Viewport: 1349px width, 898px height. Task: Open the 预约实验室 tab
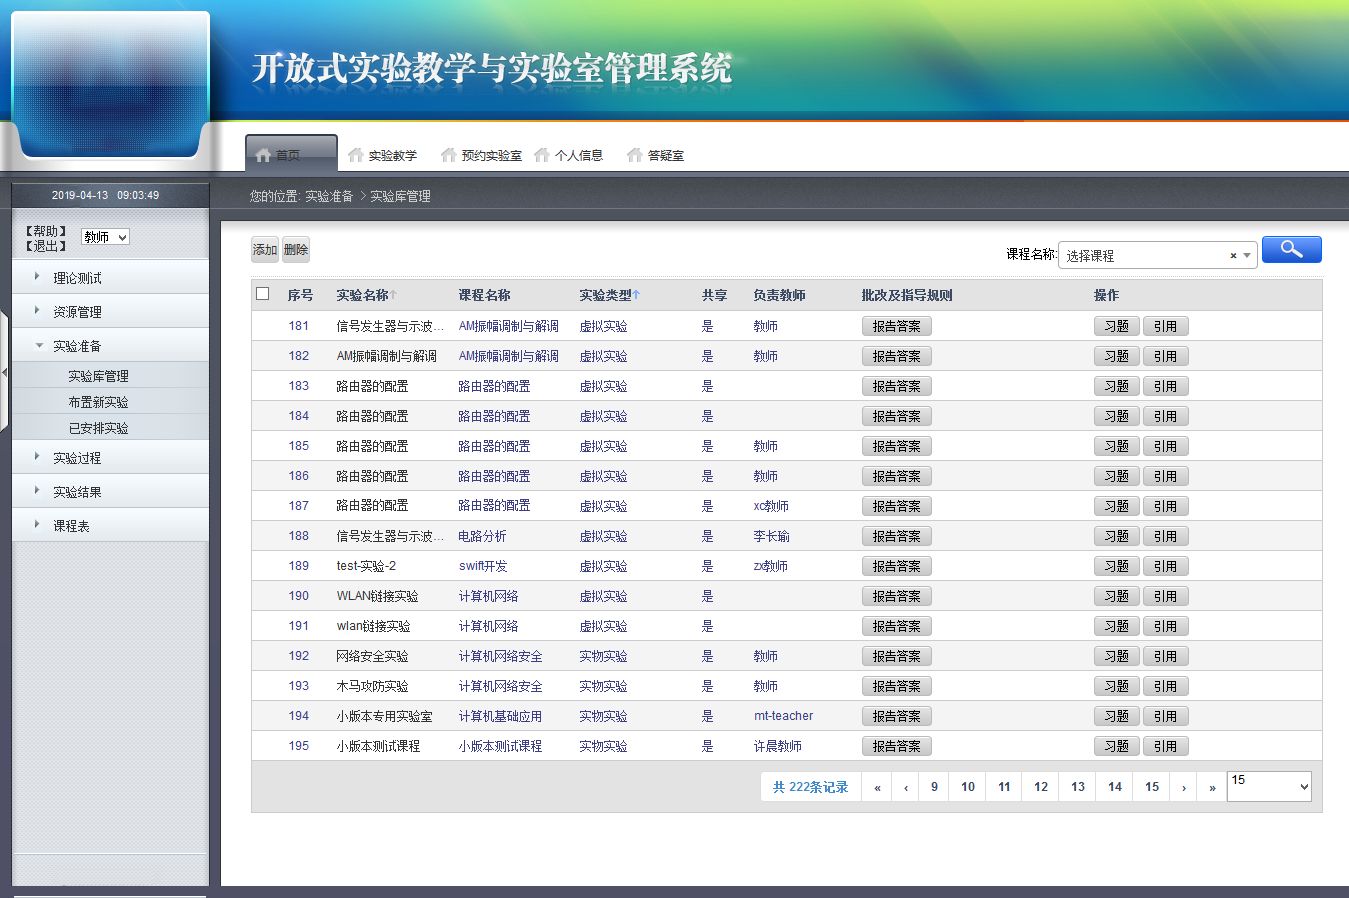[482, 155]
